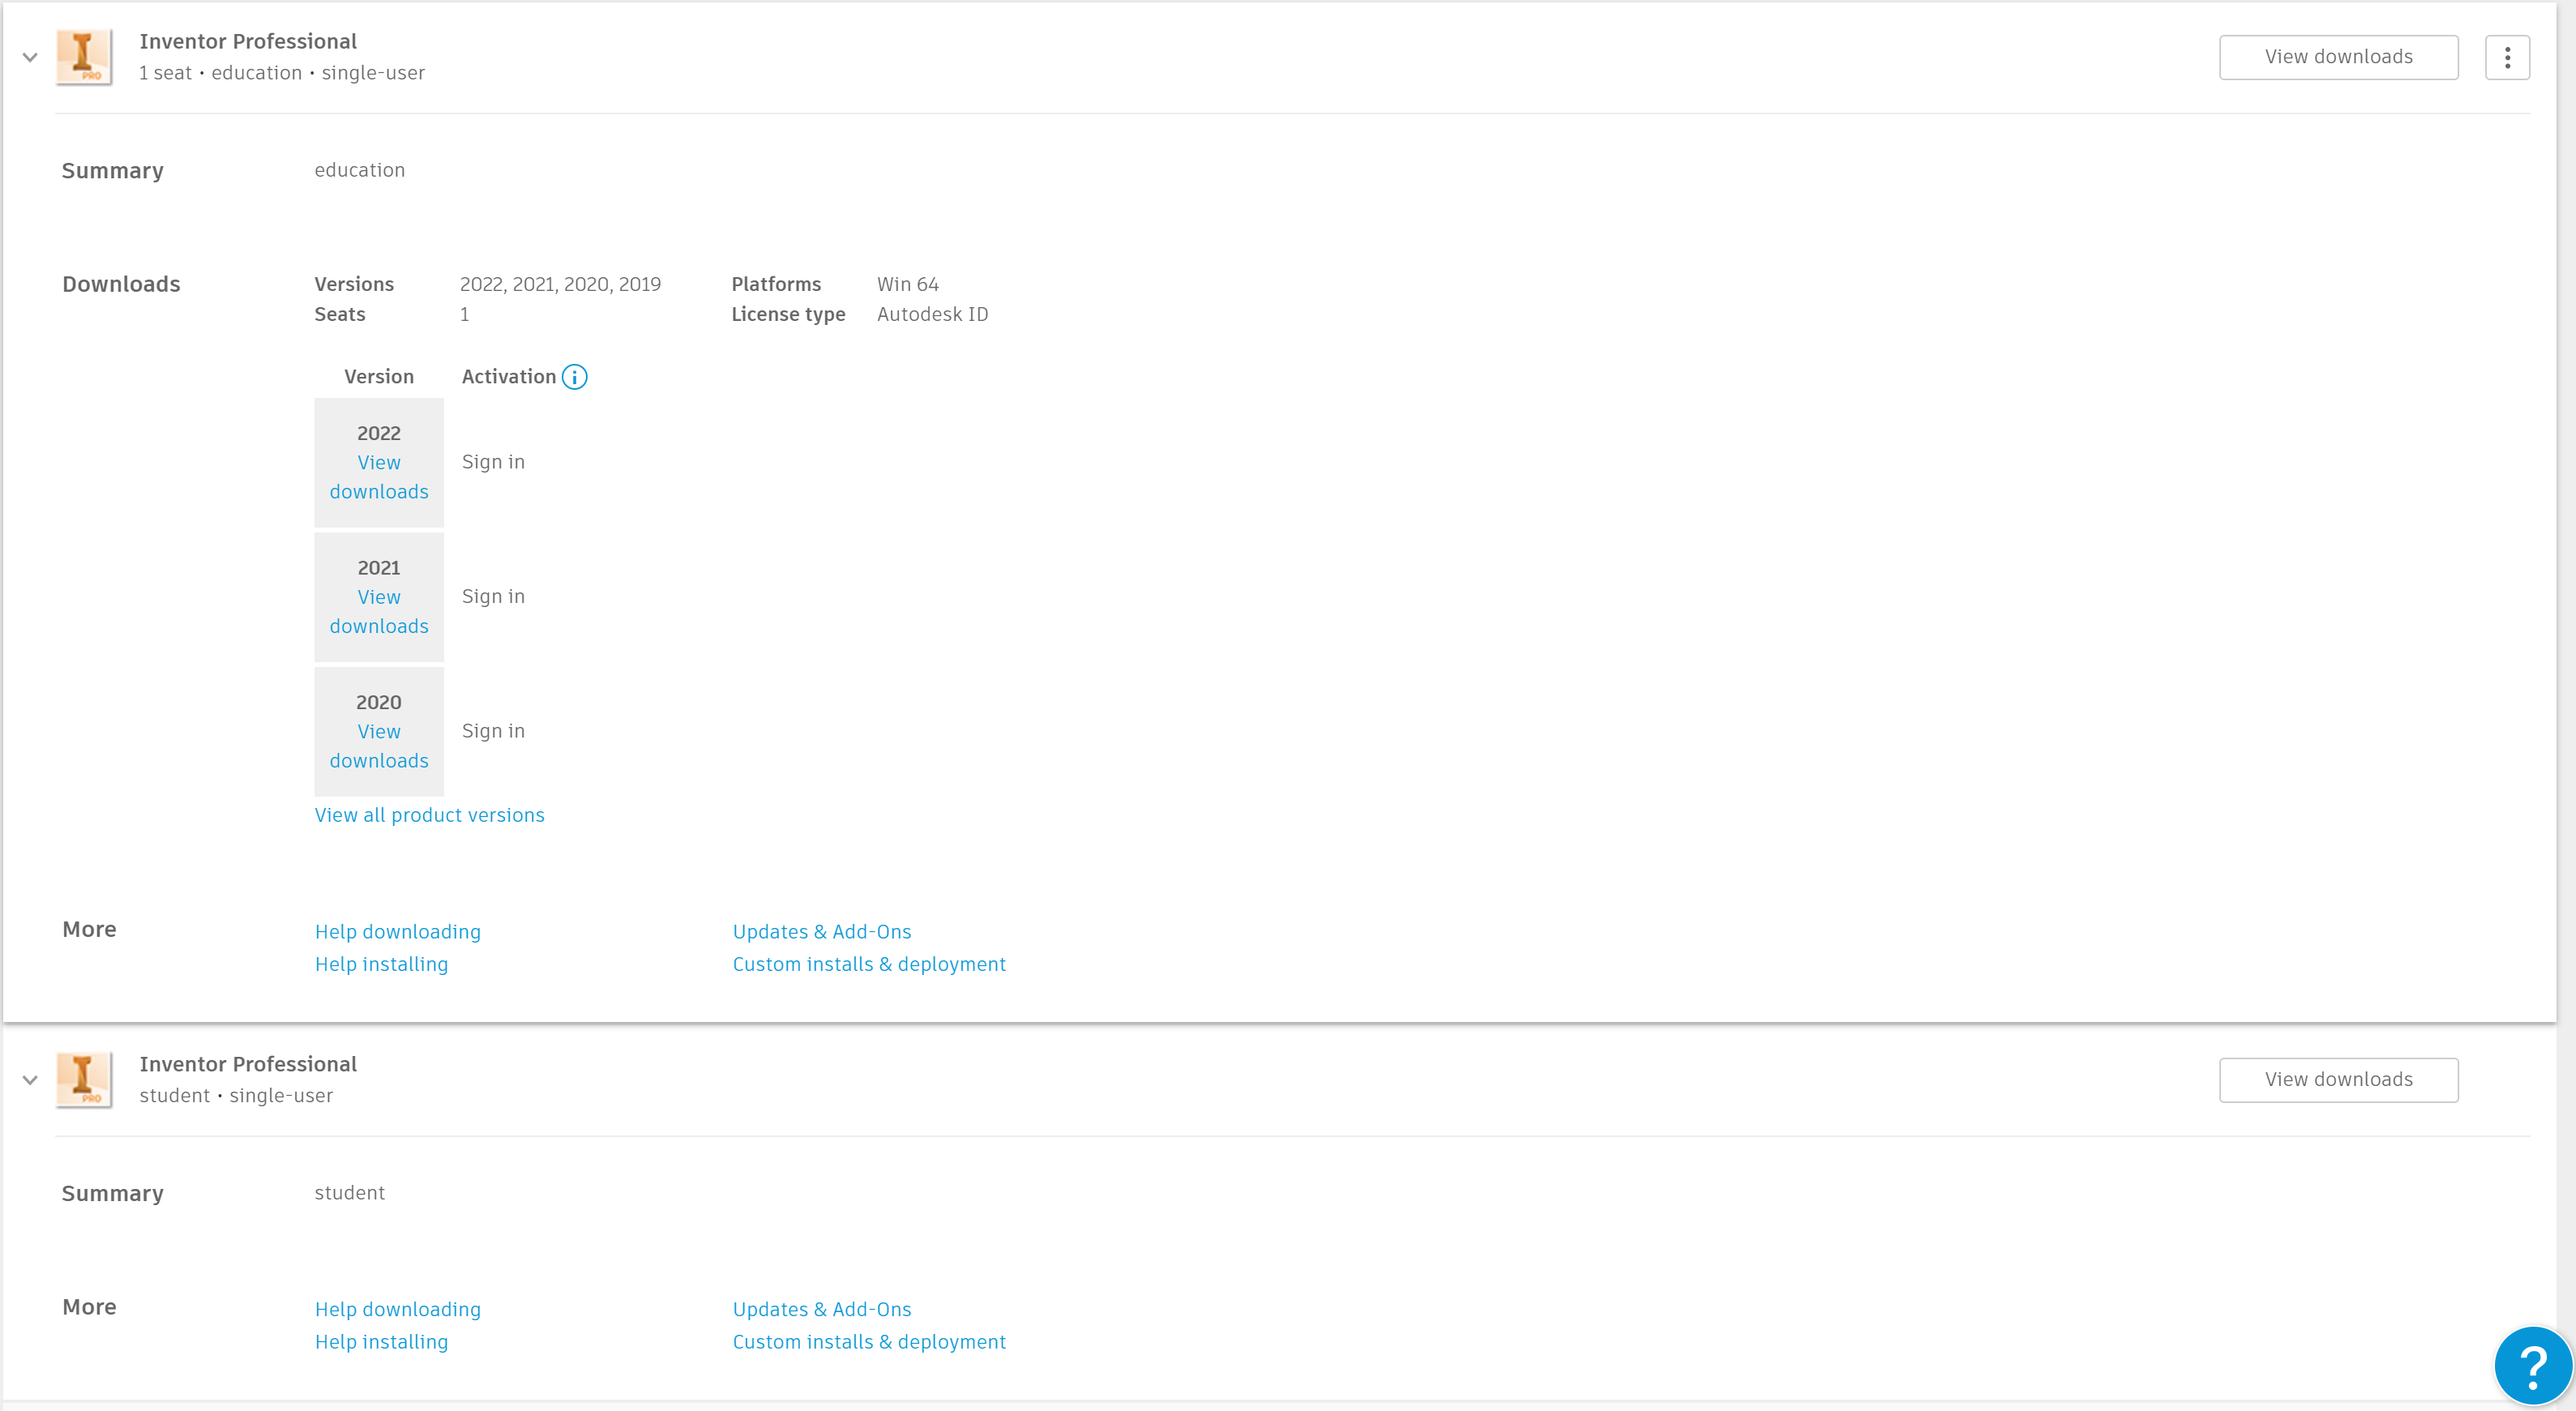2576x1411 pixels.
Task: Collapse the education Inventor Professional section
Action: pos(30,58)
